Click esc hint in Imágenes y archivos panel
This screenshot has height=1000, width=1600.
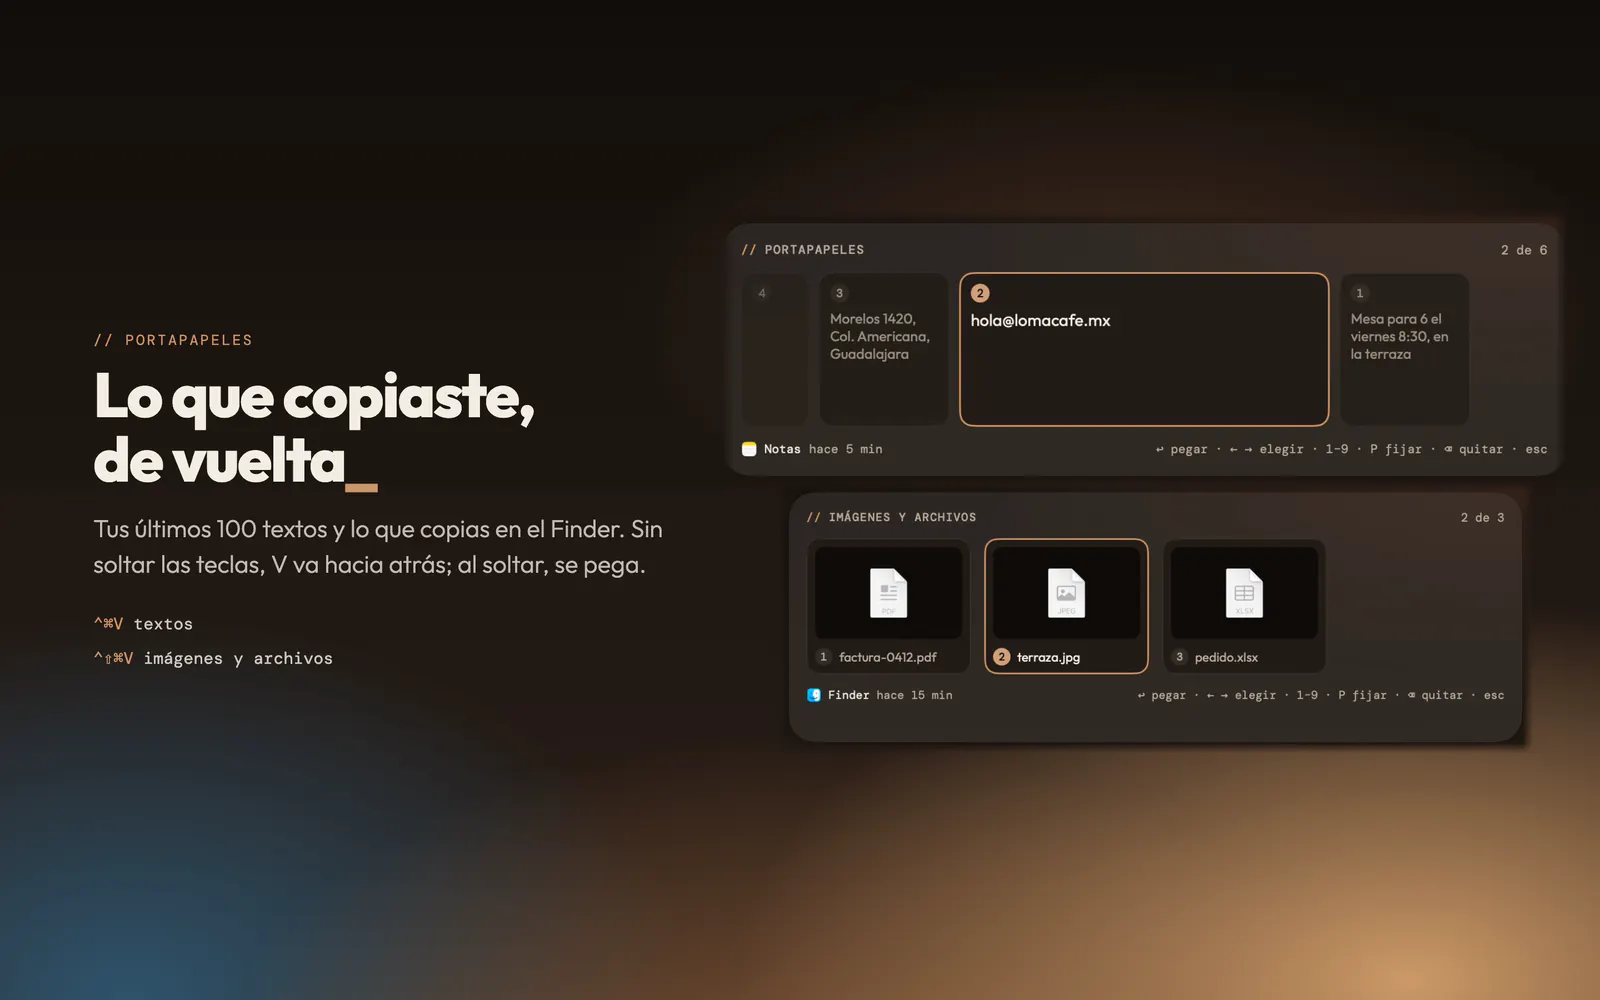coord(1494,695)
